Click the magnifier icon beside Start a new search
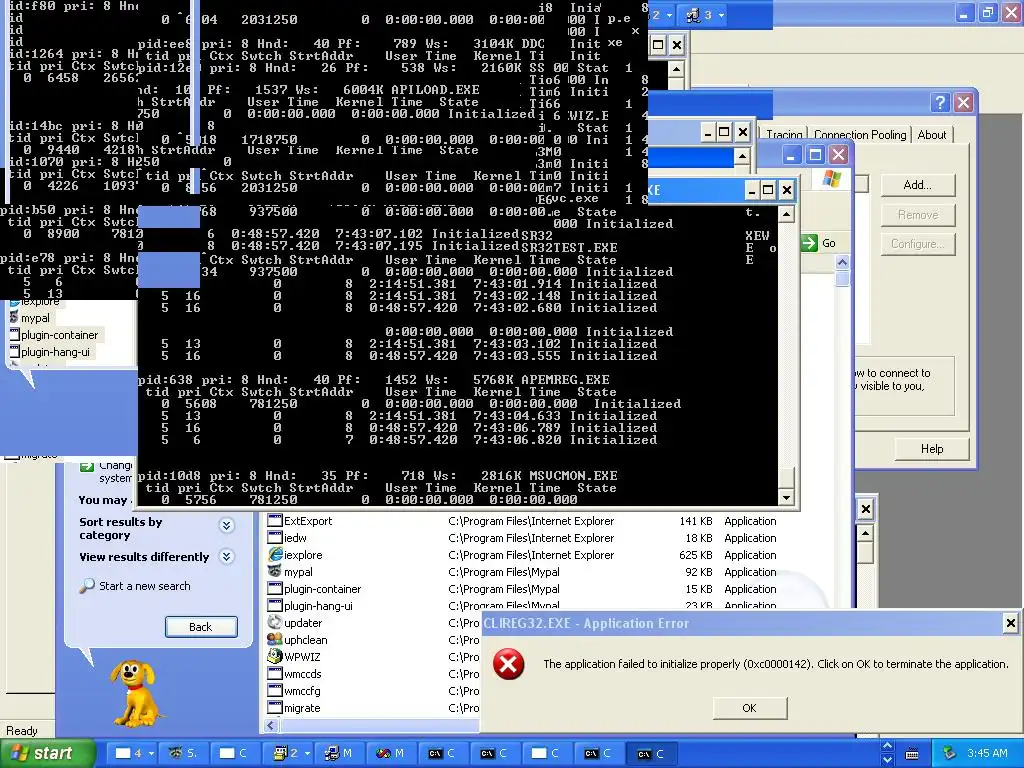The image size is (1024, 768). (87, 586)
